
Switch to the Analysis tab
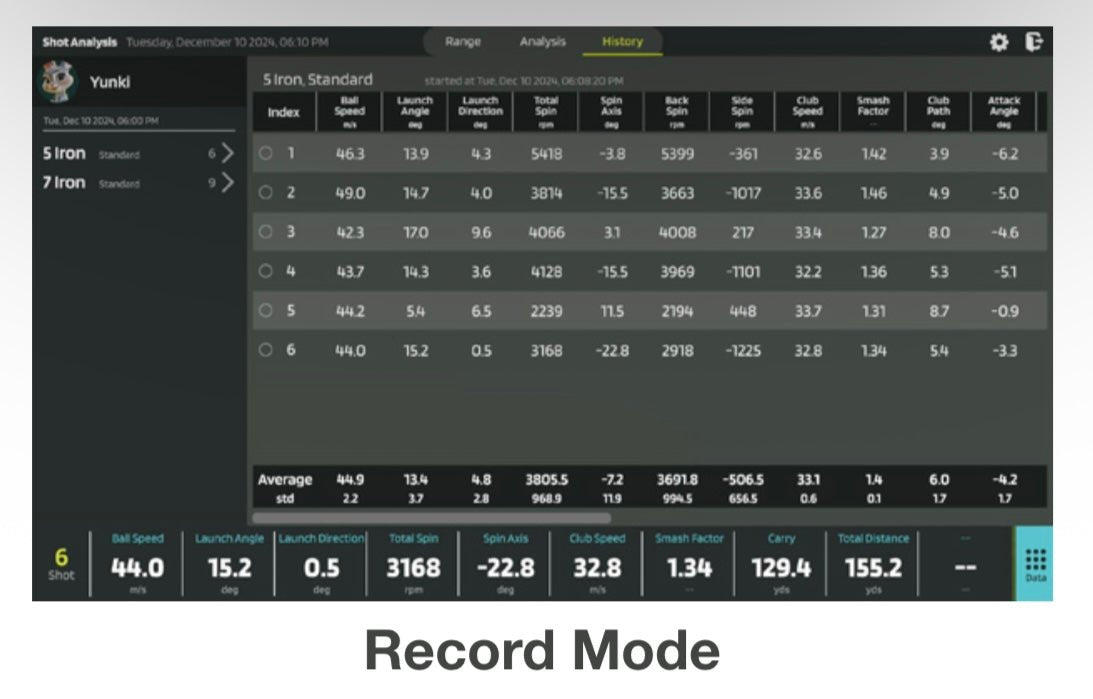(x=543, y=43)
